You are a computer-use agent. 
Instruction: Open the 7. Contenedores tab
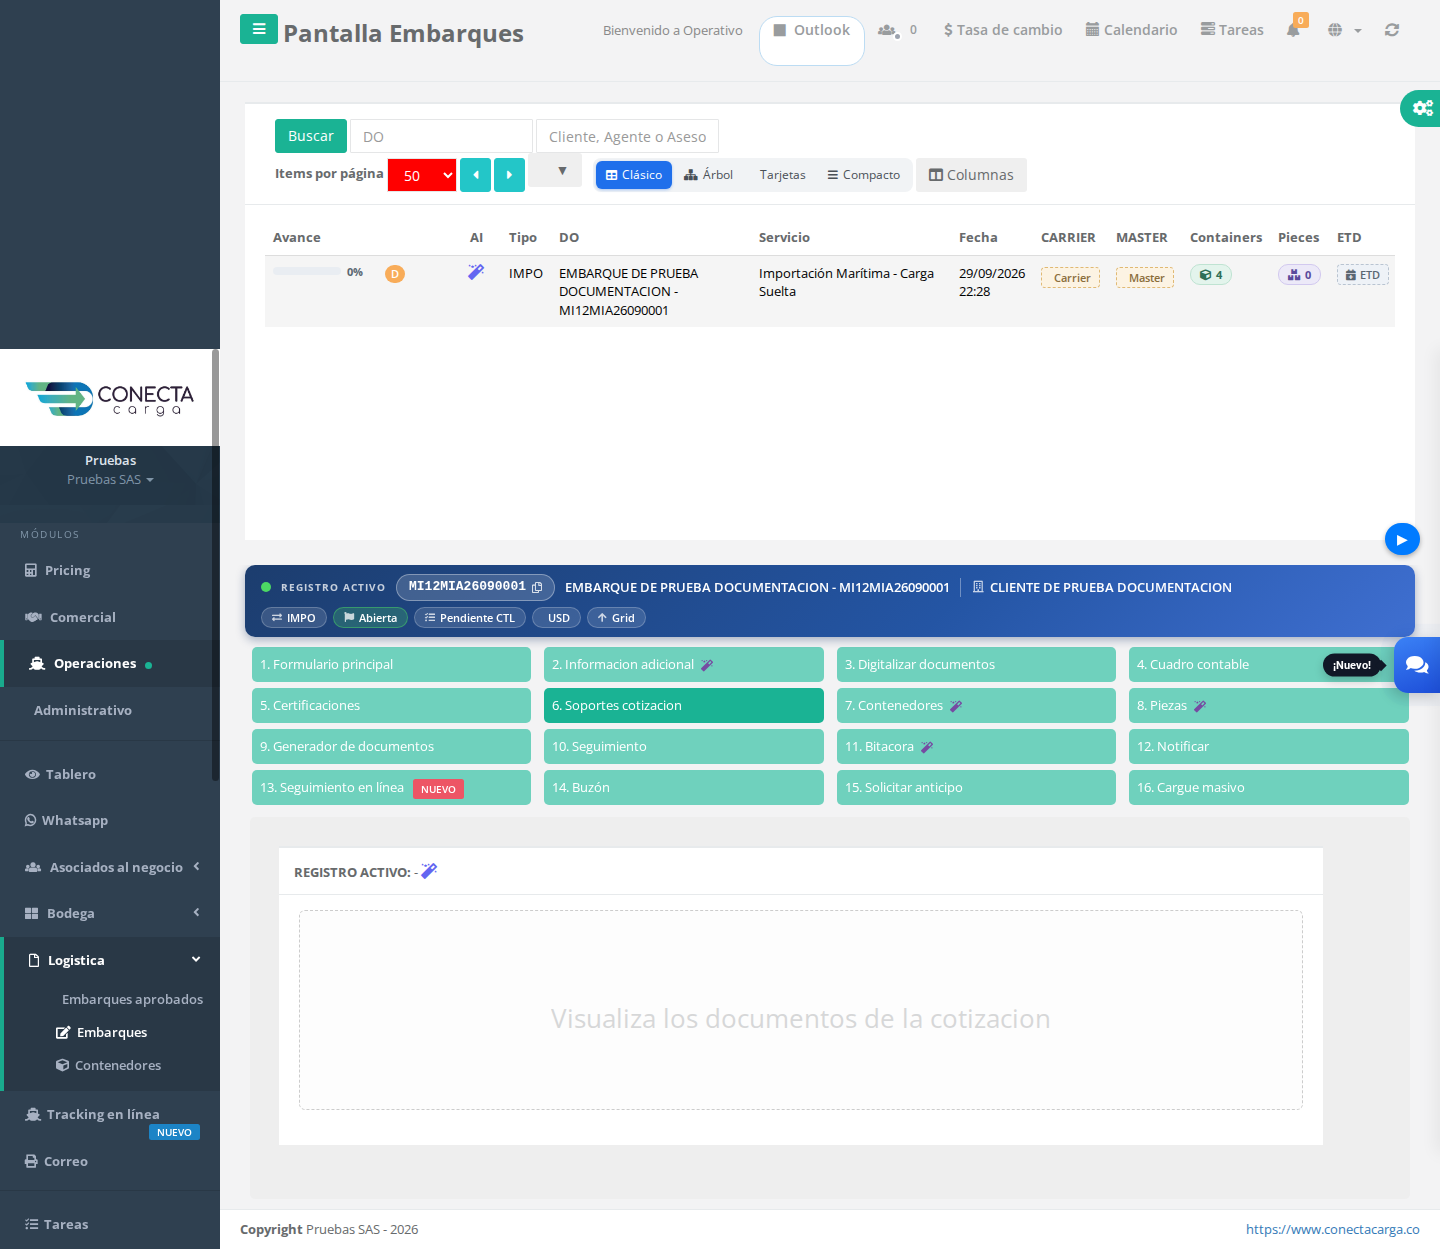pyautogui.click(x=976, y=706)
